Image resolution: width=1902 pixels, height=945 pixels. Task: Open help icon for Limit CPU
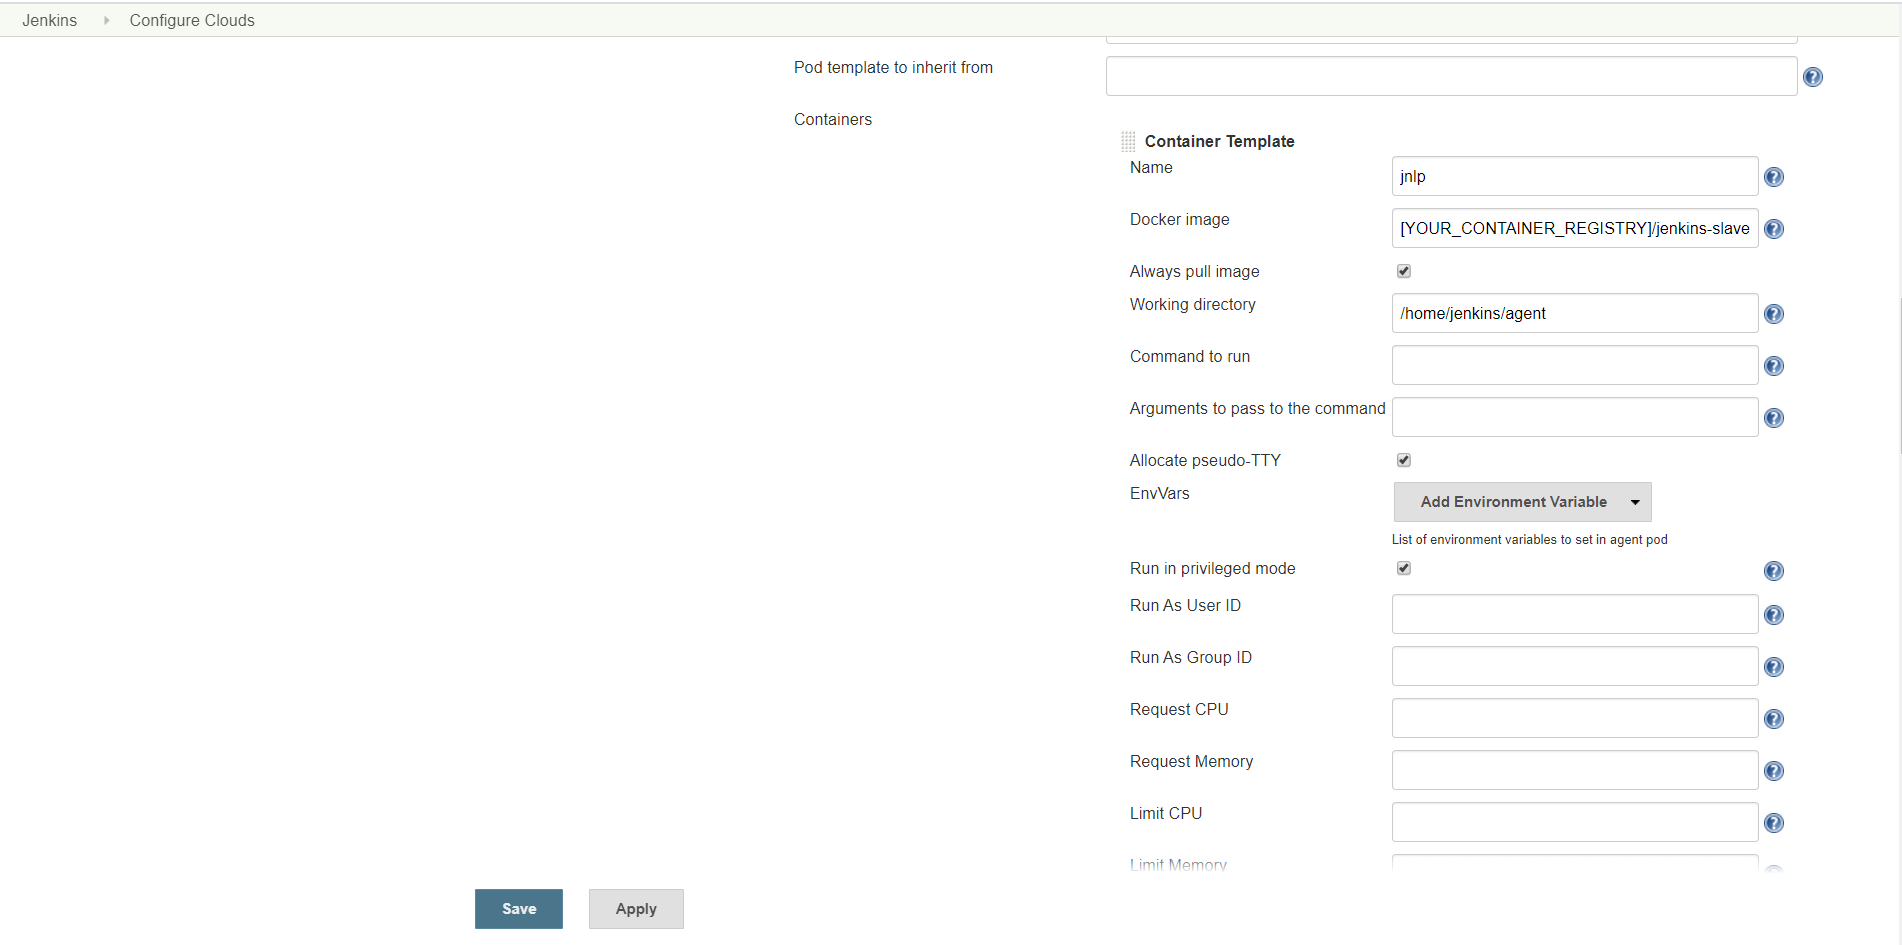pyautogui.click(x=1773, y=823)
